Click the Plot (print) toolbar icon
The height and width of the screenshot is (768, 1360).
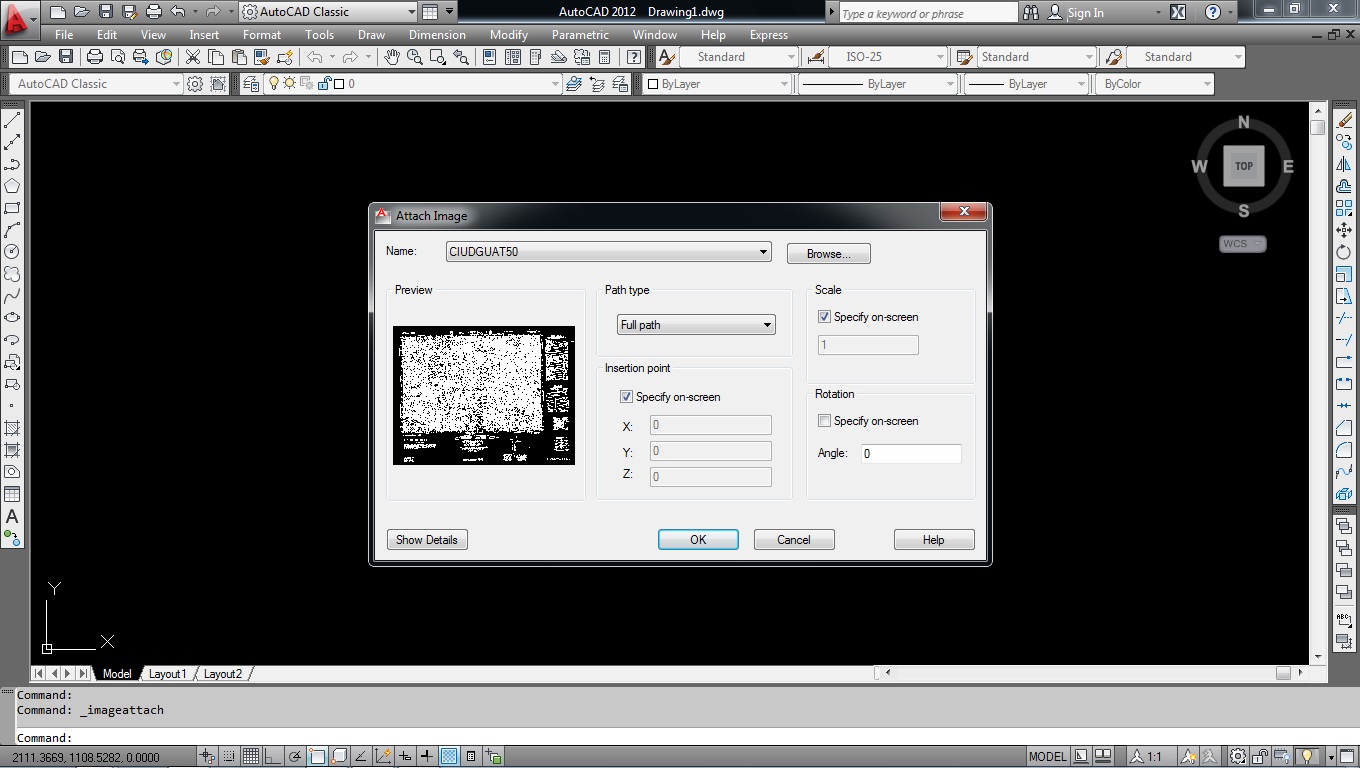click(95, 57)
